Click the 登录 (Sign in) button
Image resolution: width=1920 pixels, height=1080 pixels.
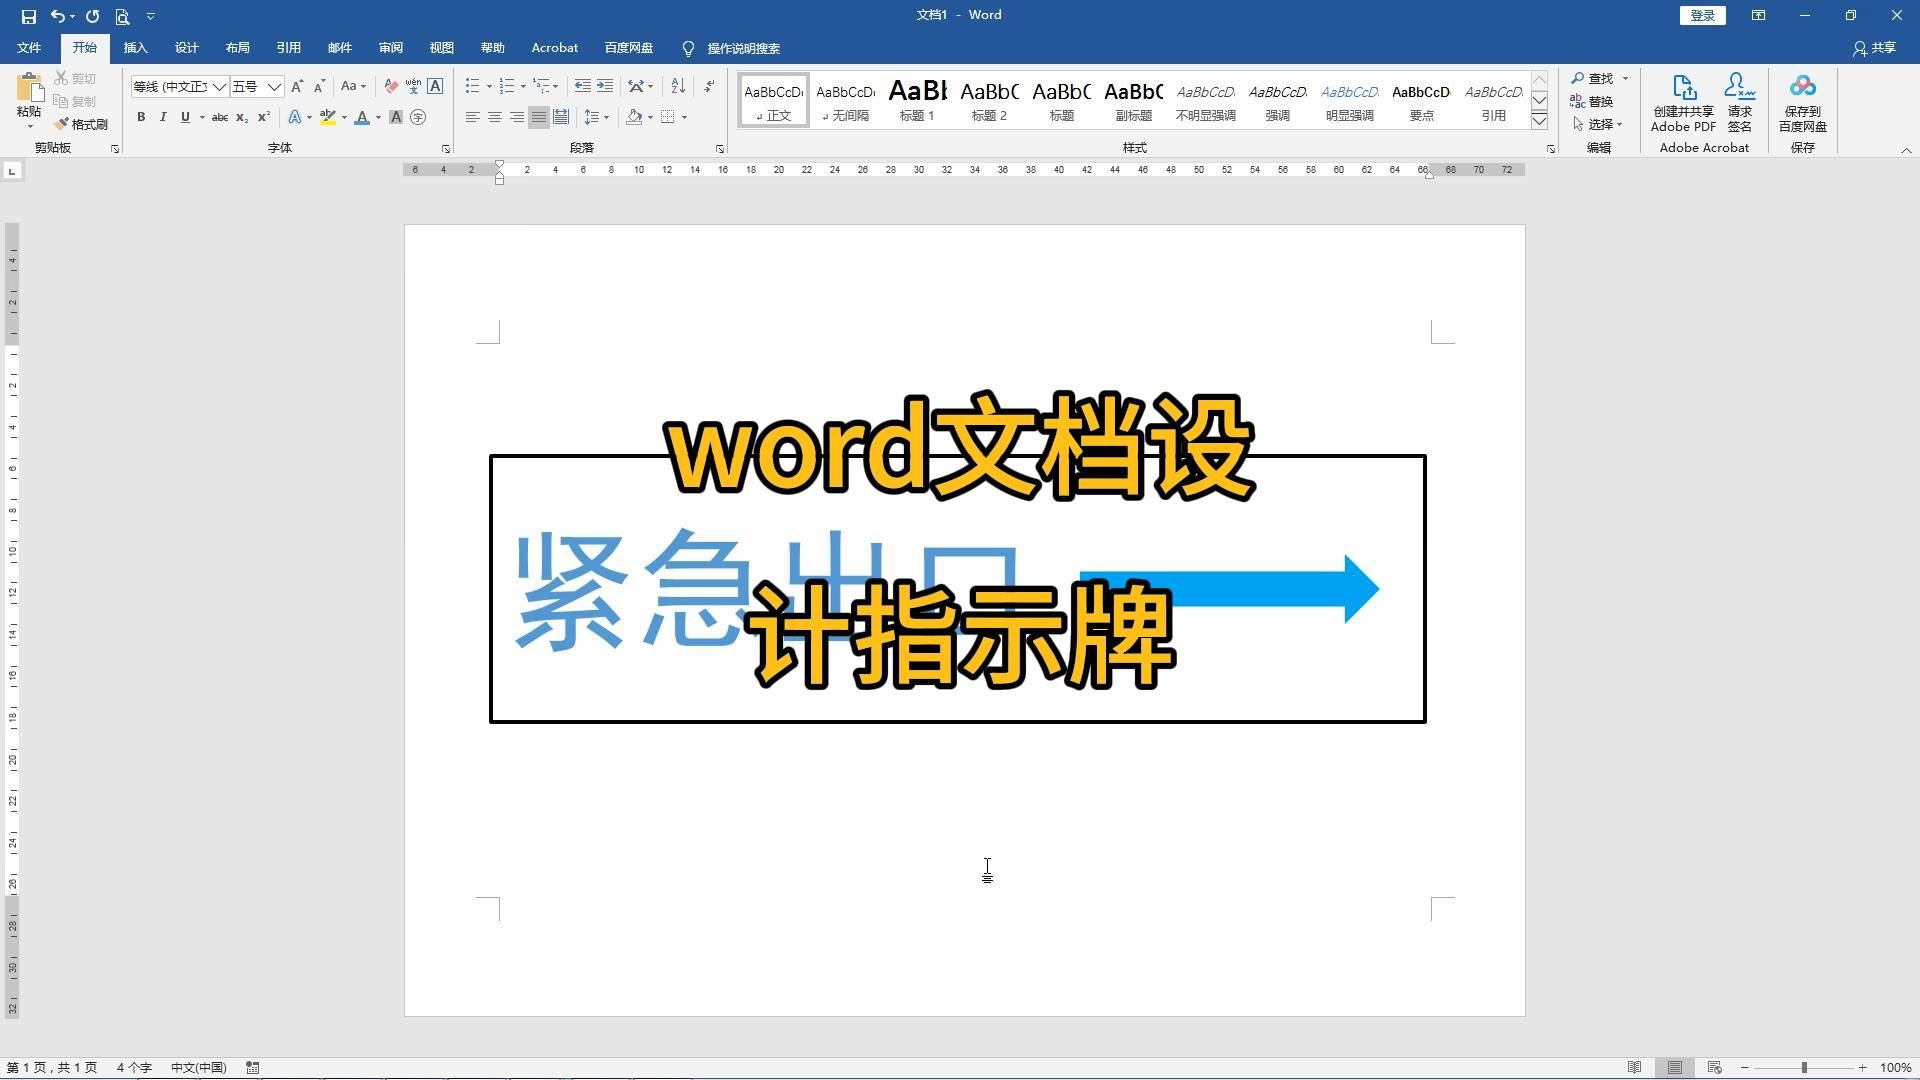[1702, 16]
